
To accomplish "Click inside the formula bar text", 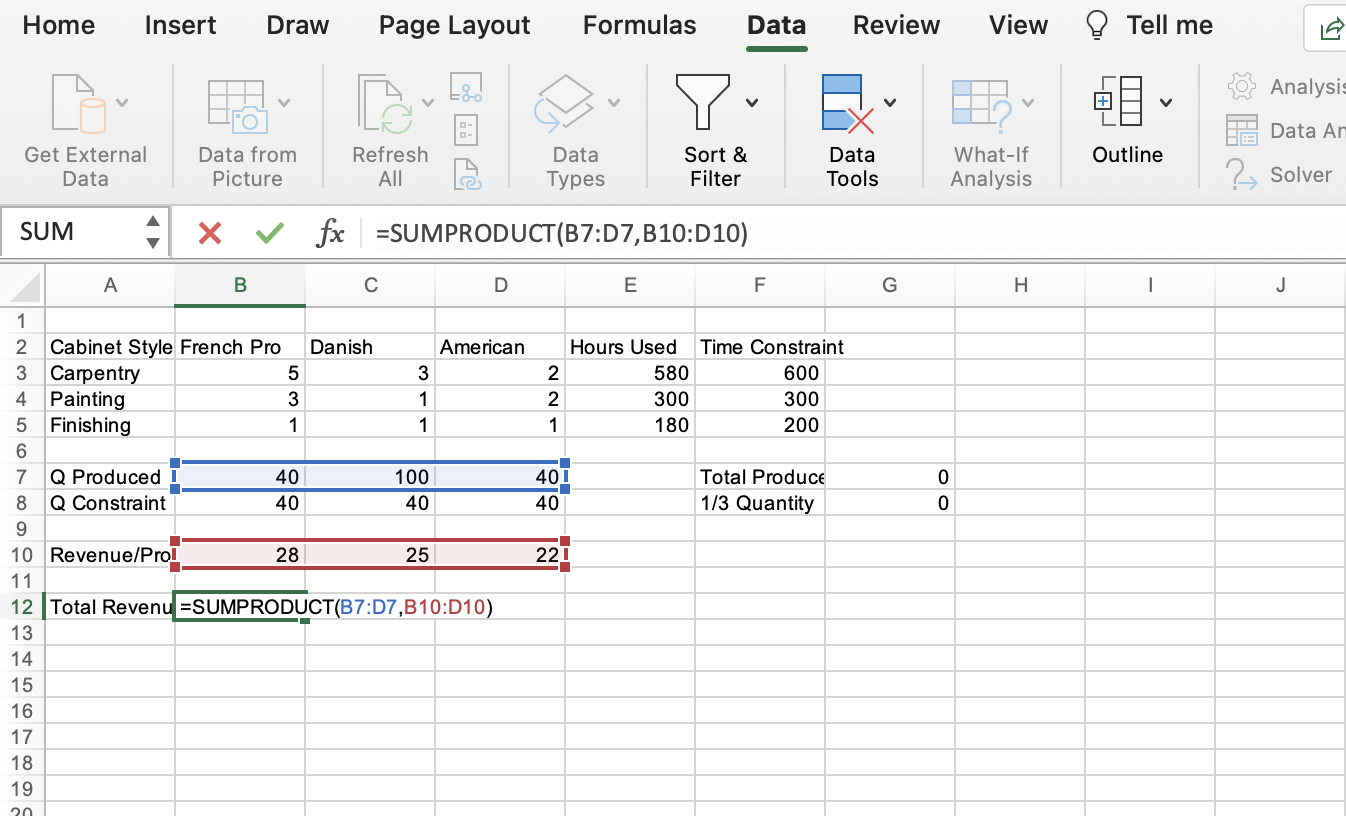I will [561, 234].
